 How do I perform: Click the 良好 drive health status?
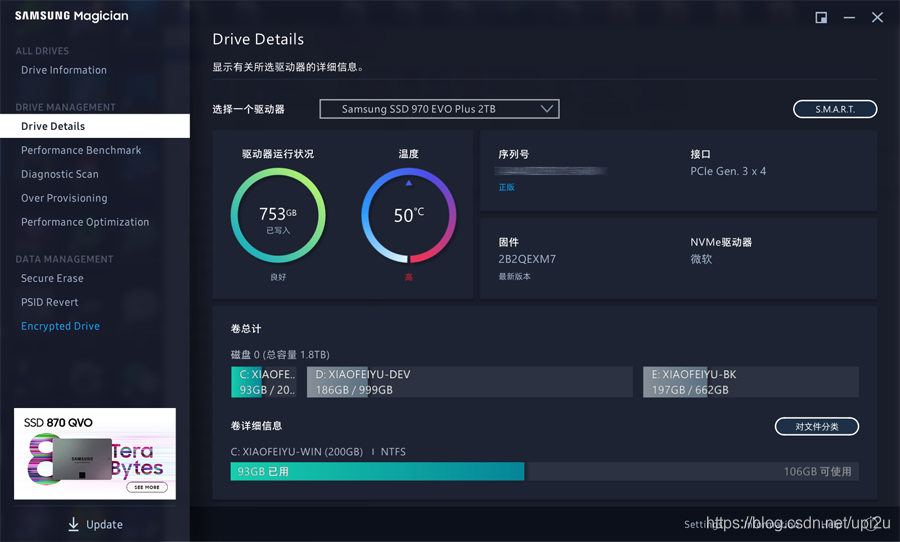(x=278, y=277)
